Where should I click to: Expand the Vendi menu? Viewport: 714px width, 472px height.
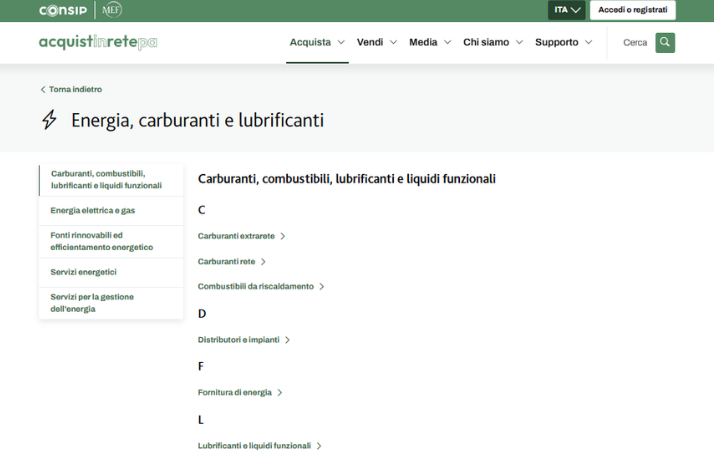pyautogui.click(x=377, y=43)
